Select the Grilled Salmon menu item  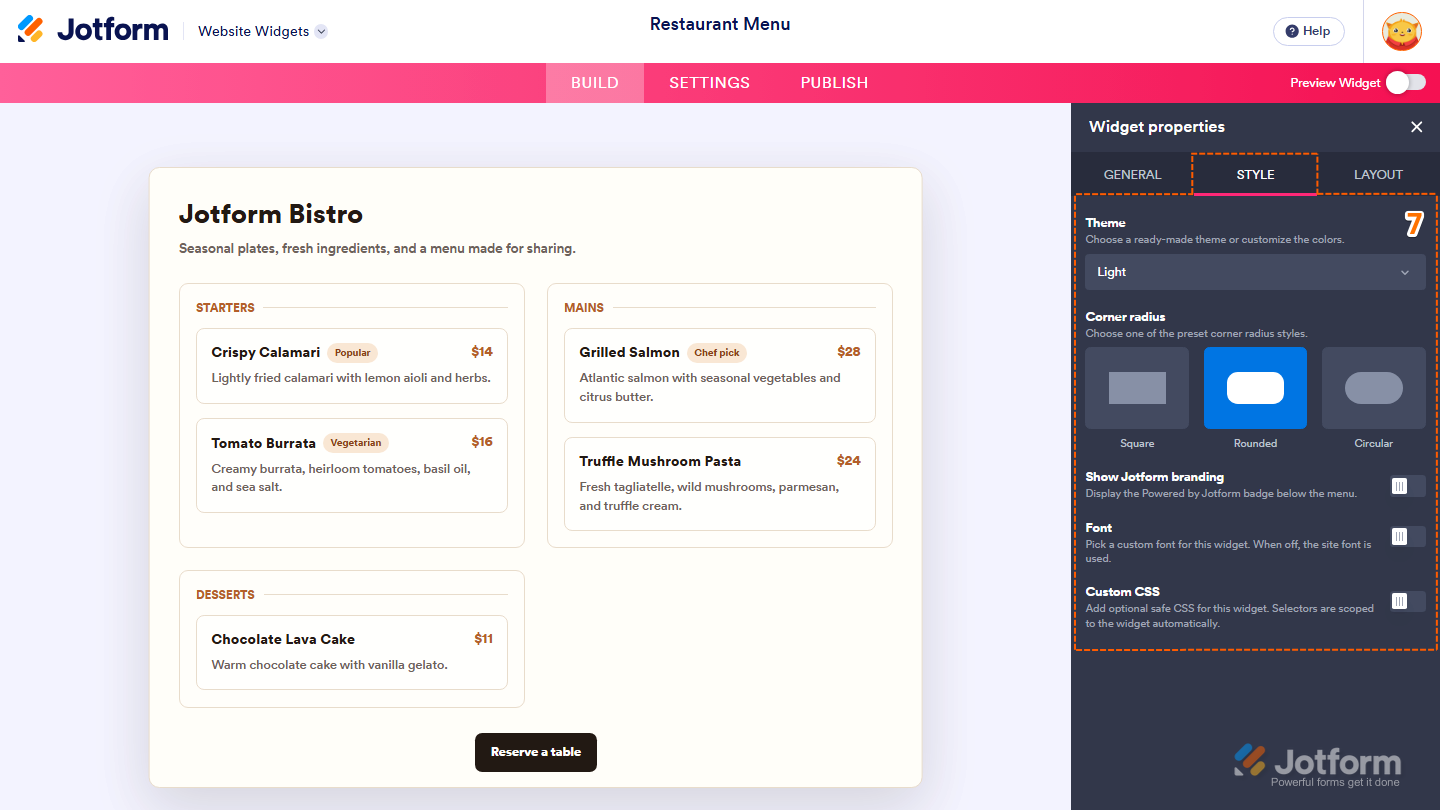click(720, 375)
